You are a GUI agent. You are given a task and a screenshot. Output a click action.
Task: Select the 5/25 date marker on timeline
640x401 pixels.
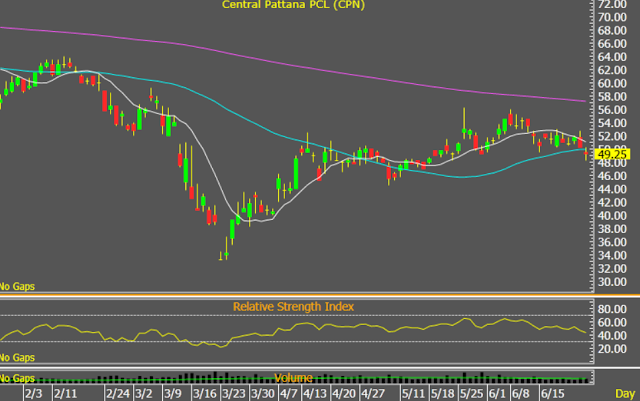[x=471, y=394]
